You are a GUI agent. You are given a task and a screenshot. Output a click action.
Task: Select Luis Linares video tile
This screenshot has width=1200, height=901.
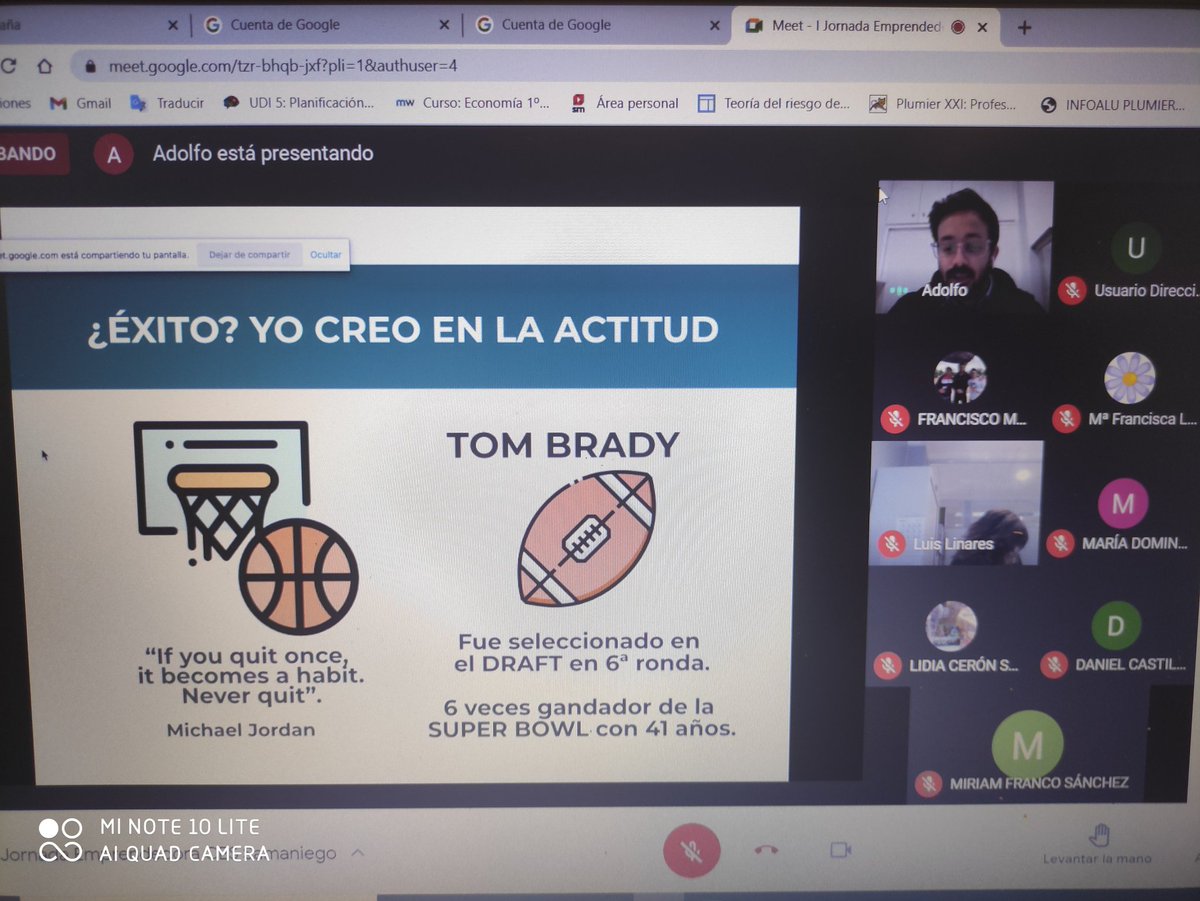coord(955,503)
